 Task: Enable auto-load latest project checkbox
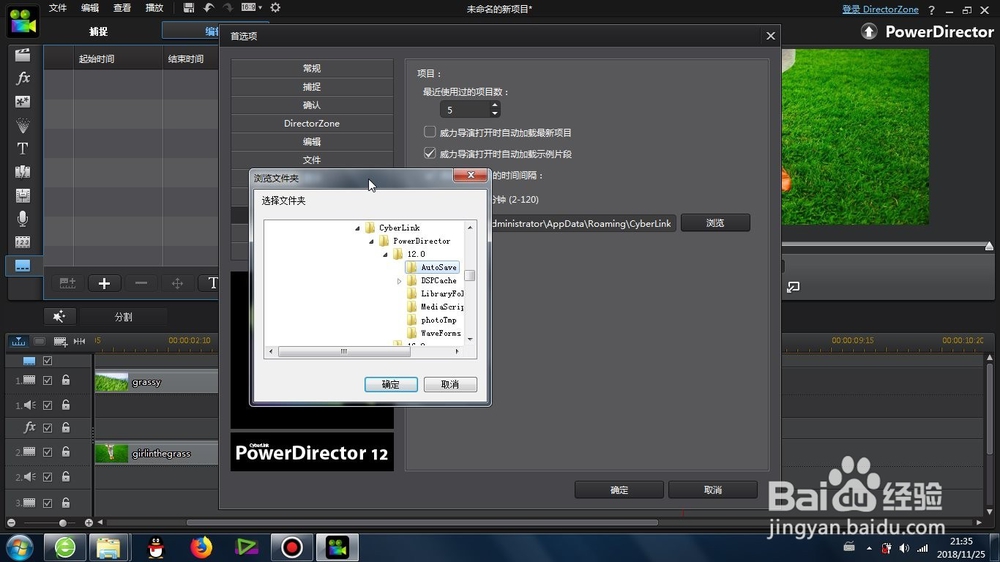tap(430, 132)
